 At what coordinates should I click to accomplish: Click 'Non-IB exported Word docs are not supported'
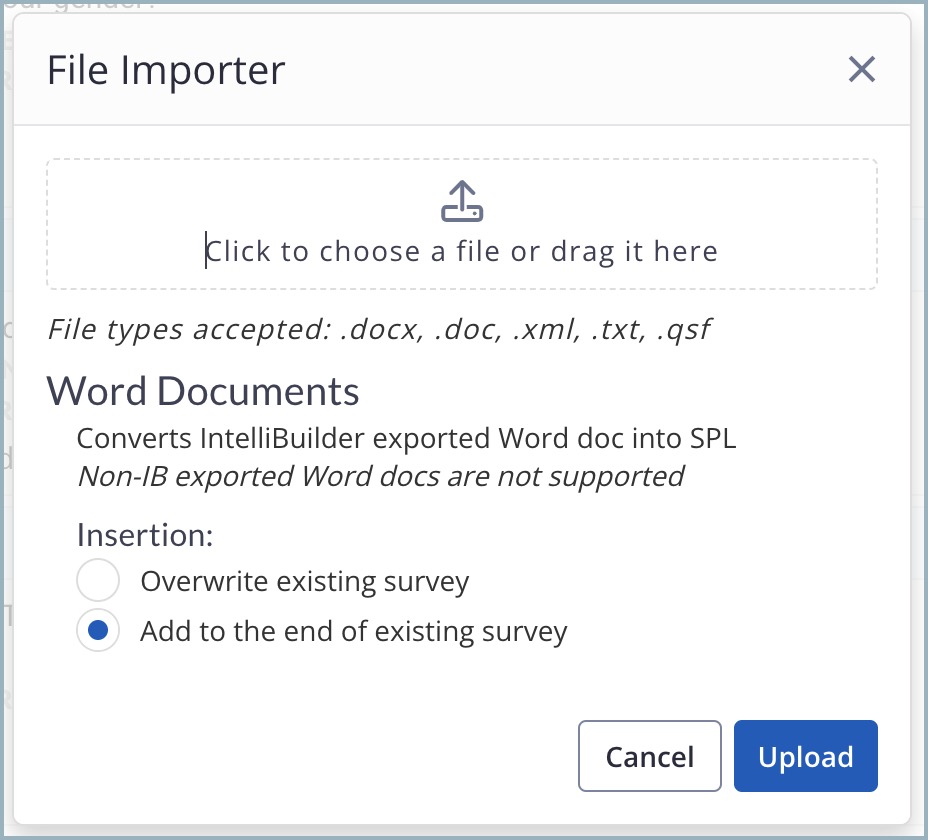(x=381, y=477)
